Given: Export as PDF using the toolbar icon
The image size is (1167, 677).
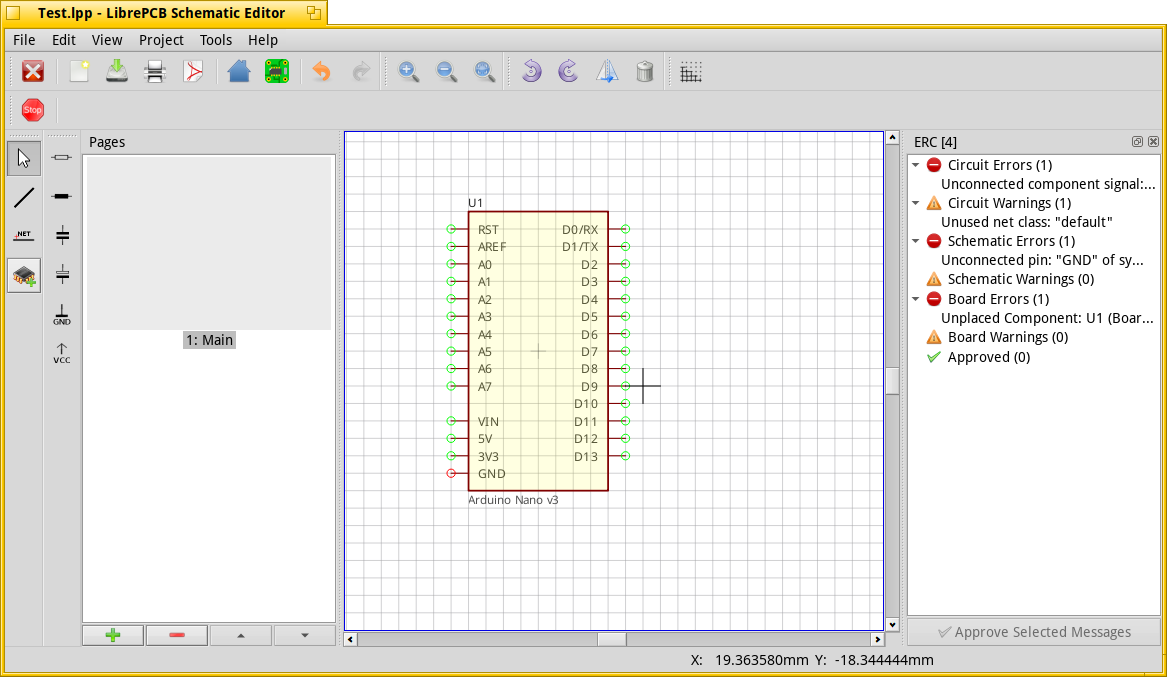Looking at the screenshot, I should click(194, 71).
